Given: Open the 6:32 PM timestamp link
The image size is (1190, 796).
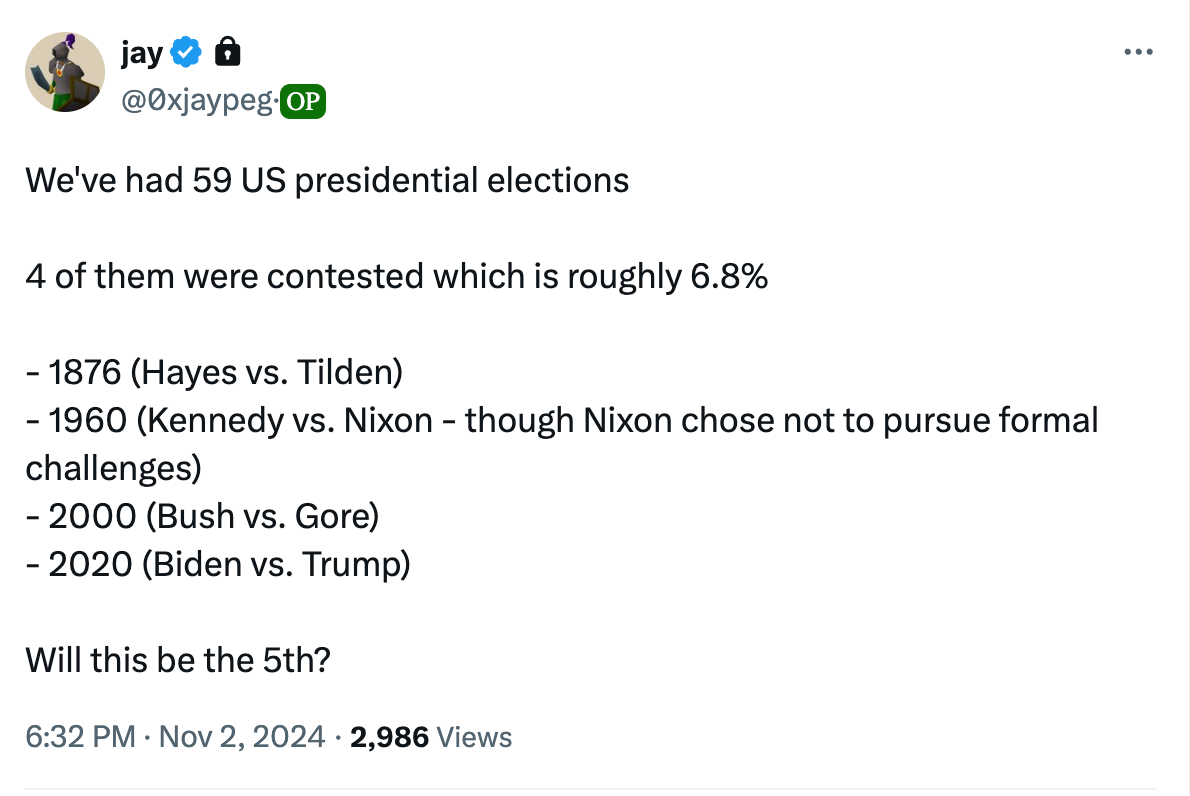Looking at the screenshot, I should pos(80,737).
